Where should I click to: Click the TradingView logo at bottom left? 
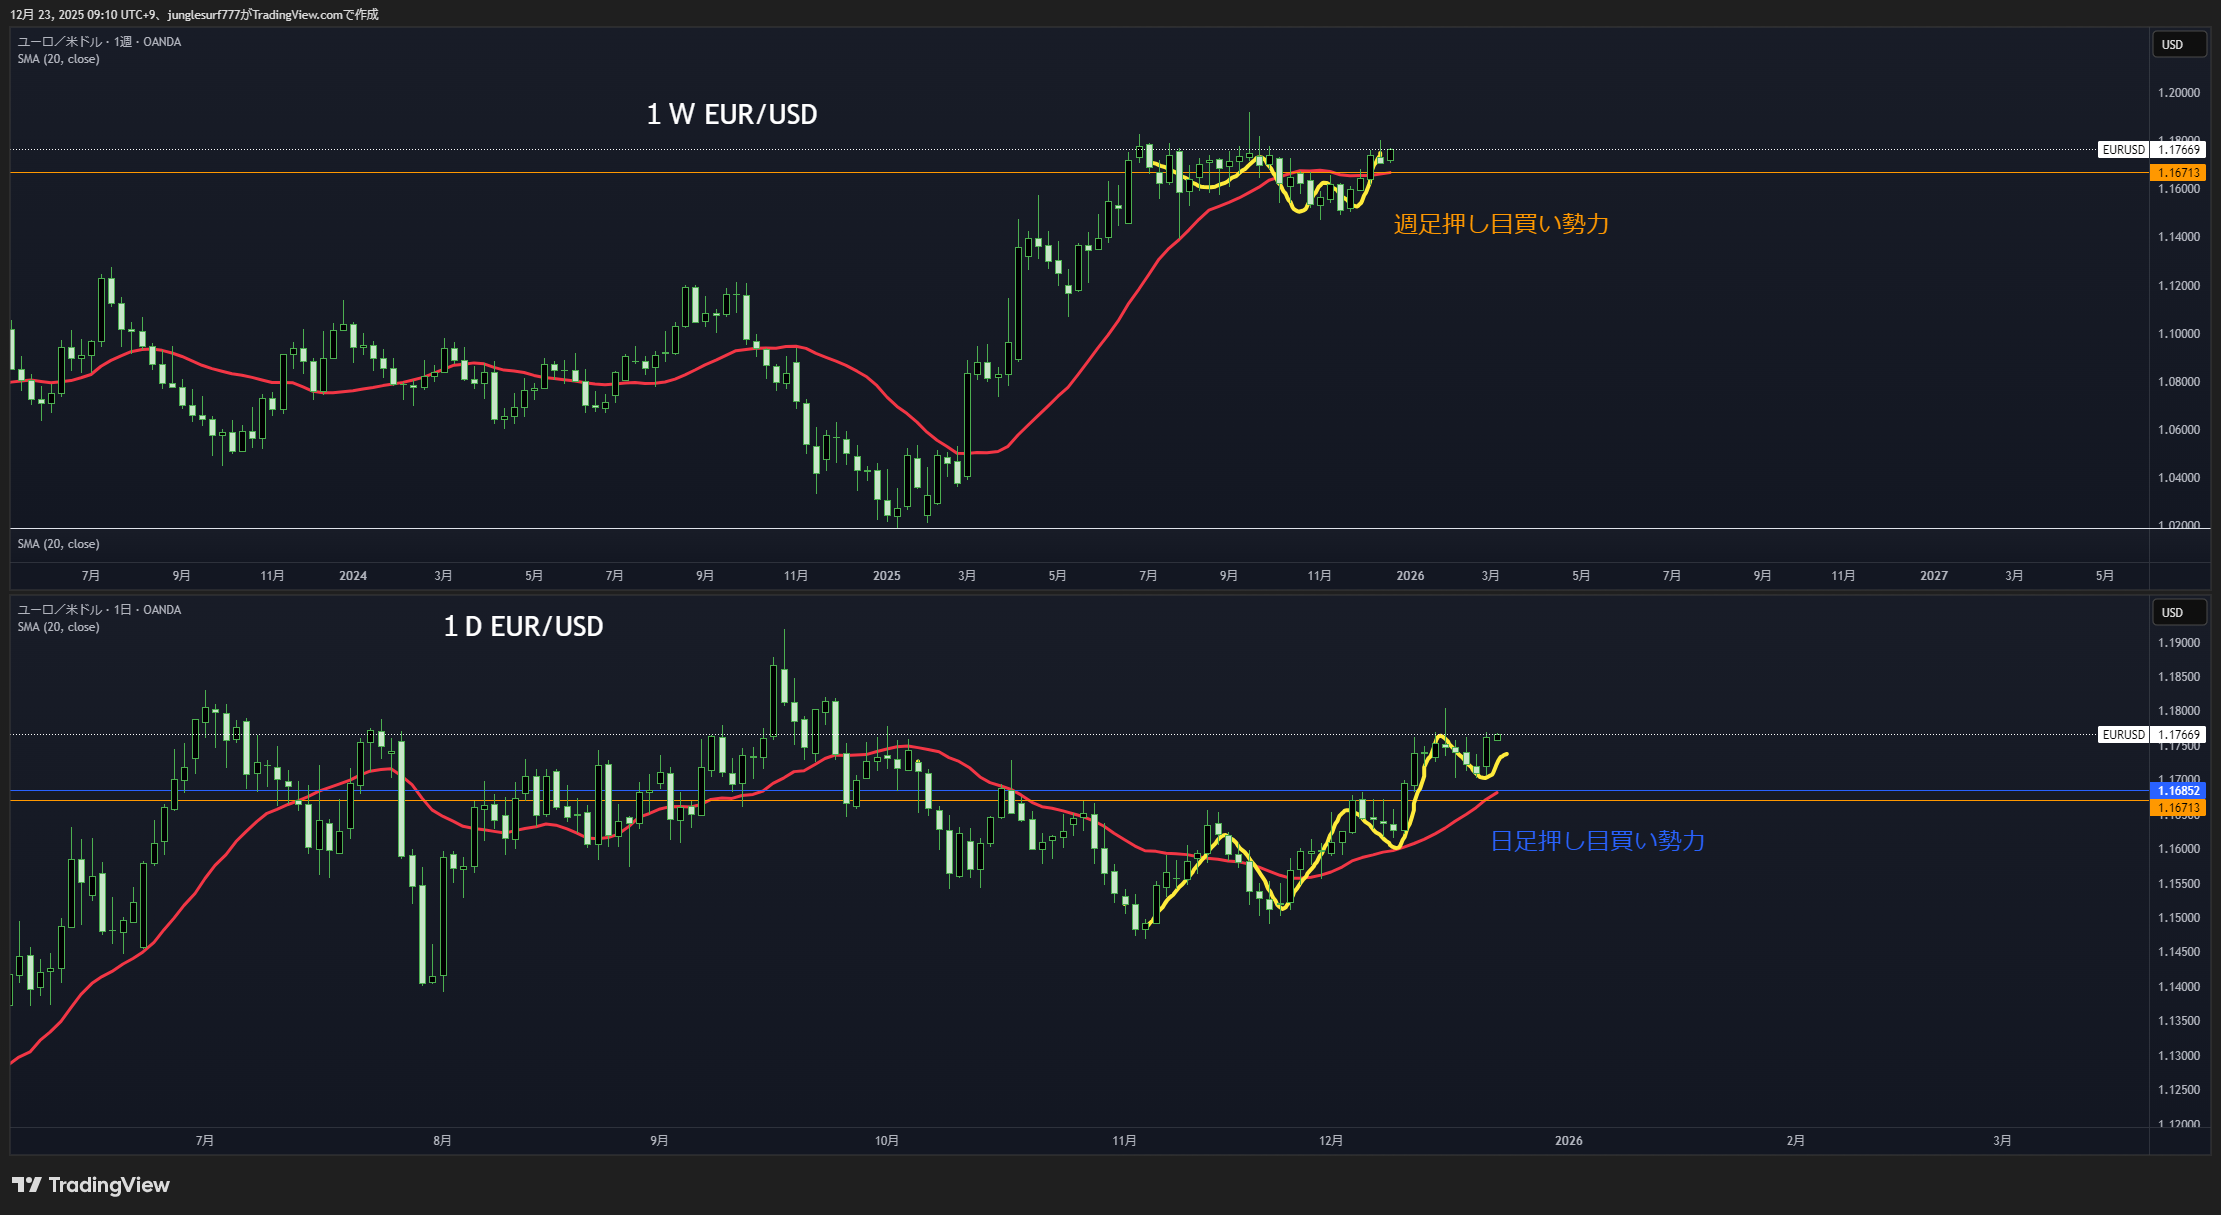[x=91, y=1185]
